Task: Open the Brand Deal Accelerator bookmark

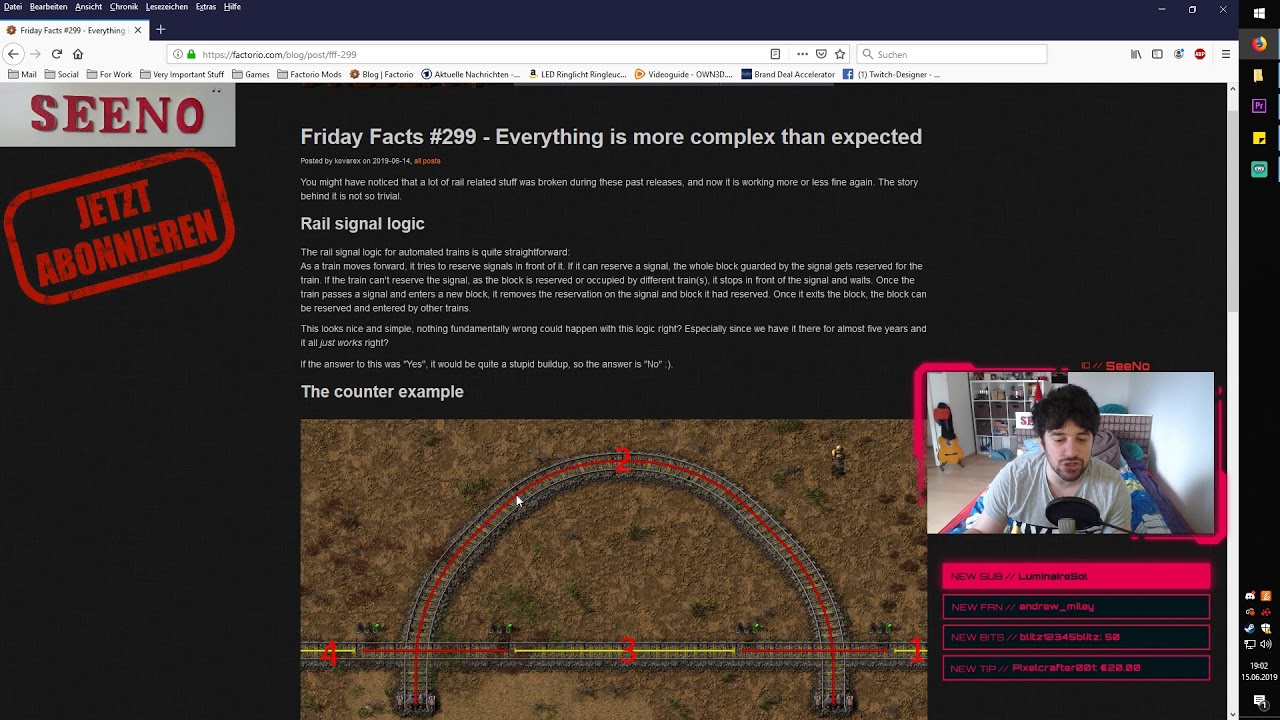Action: point(788,74)
